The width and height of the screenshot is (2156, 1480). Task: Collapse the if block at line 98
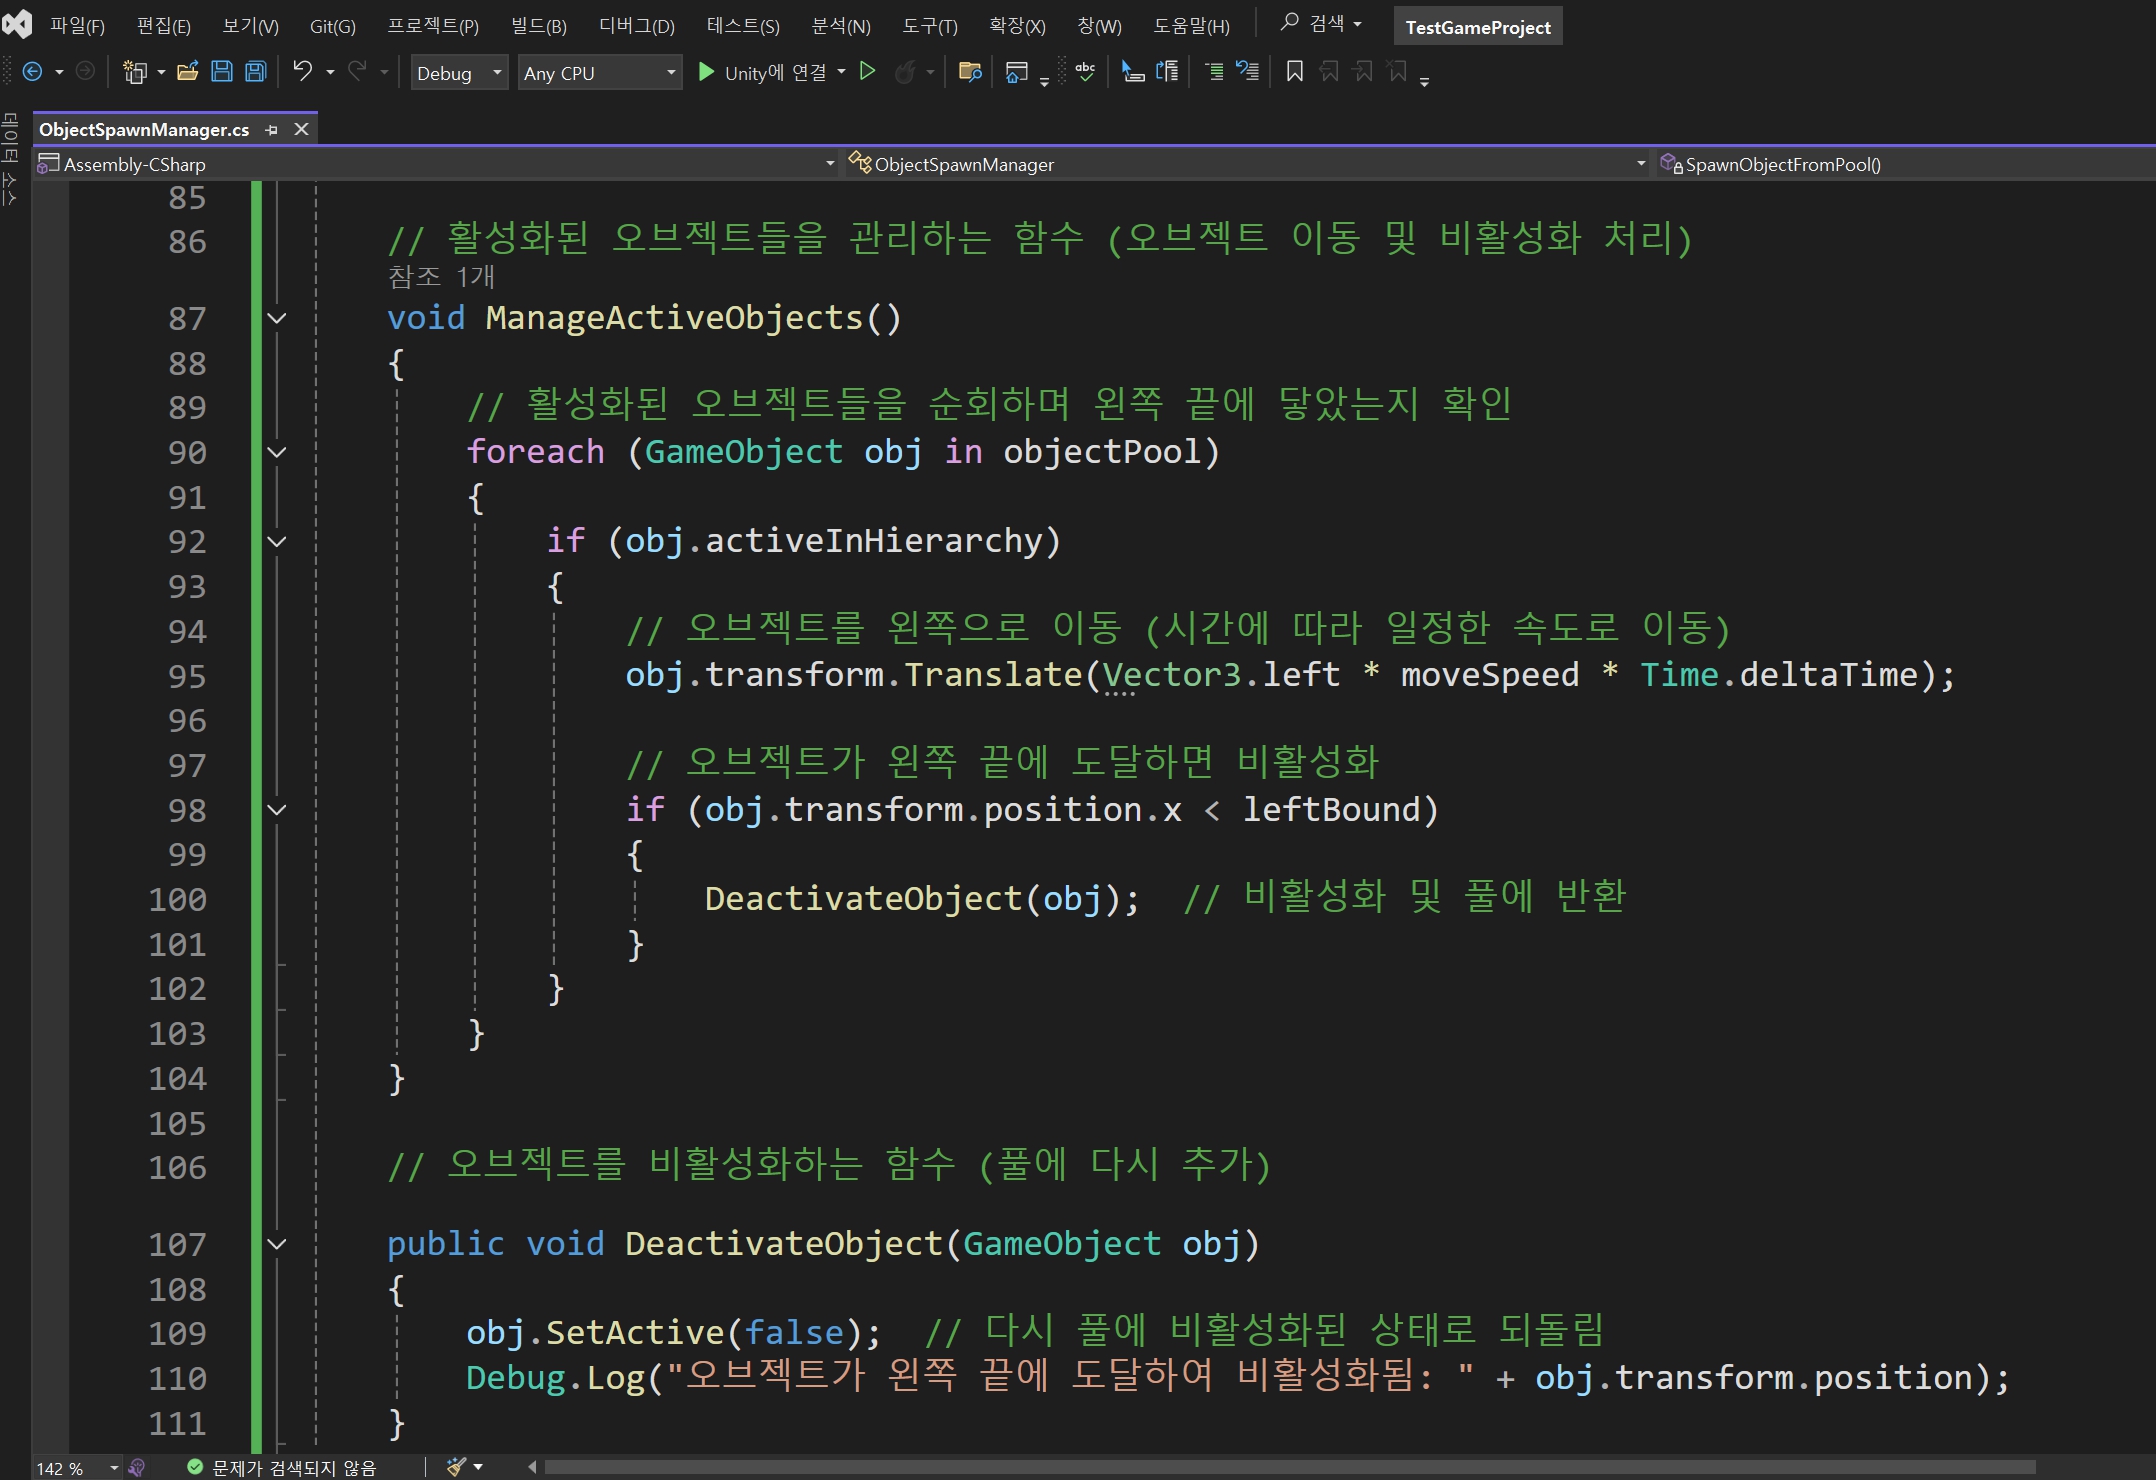click(277, 810)
